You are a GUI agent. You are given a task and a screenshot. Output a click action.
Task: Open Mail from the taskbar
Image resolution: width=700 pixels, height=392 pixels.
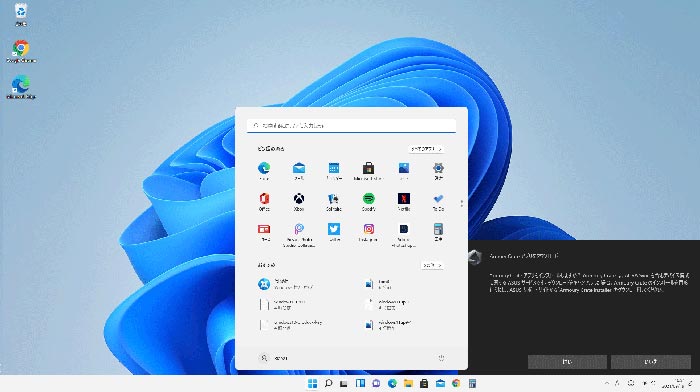coord(440,384)
